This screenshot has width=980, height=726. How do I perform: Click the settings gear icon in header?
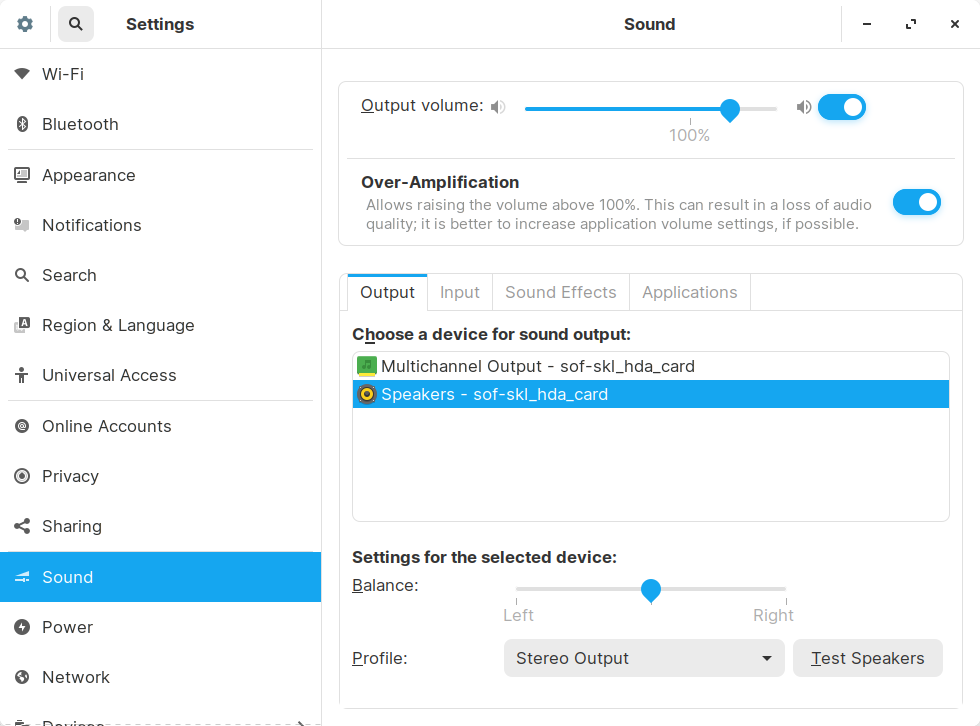coord(25,24)
